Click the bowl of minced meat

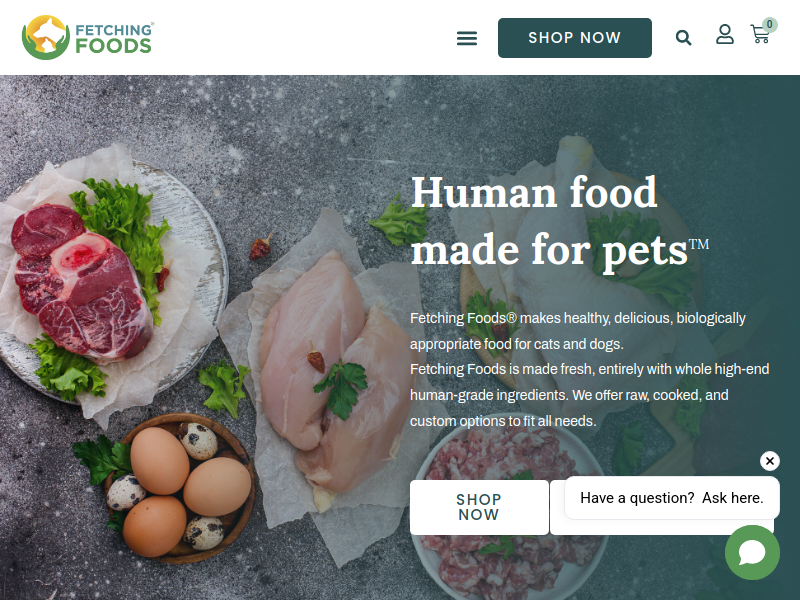click(510, 510)
